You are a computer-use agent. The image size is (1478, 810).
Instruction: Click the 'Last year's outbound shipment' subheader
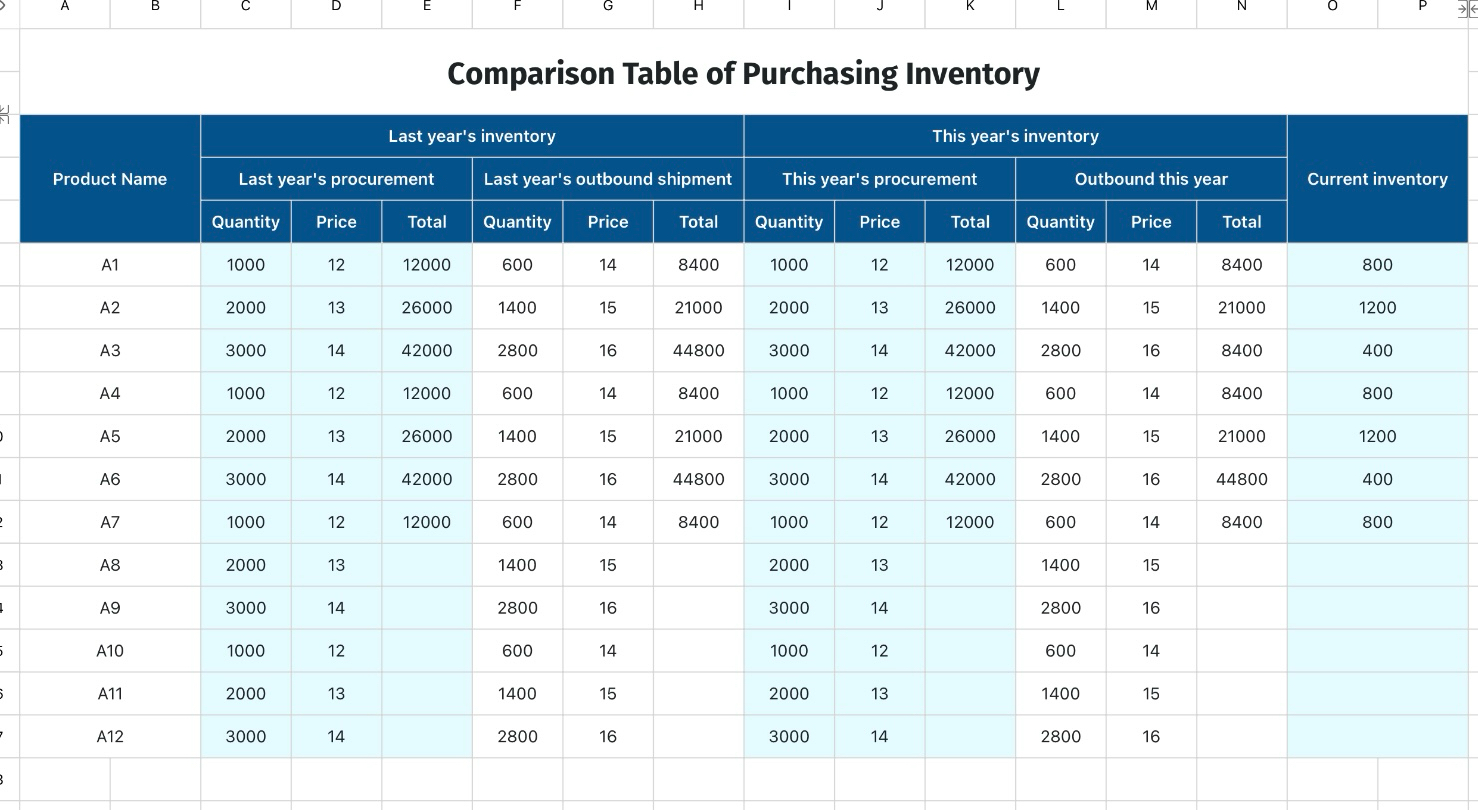(x=608, y=179)
